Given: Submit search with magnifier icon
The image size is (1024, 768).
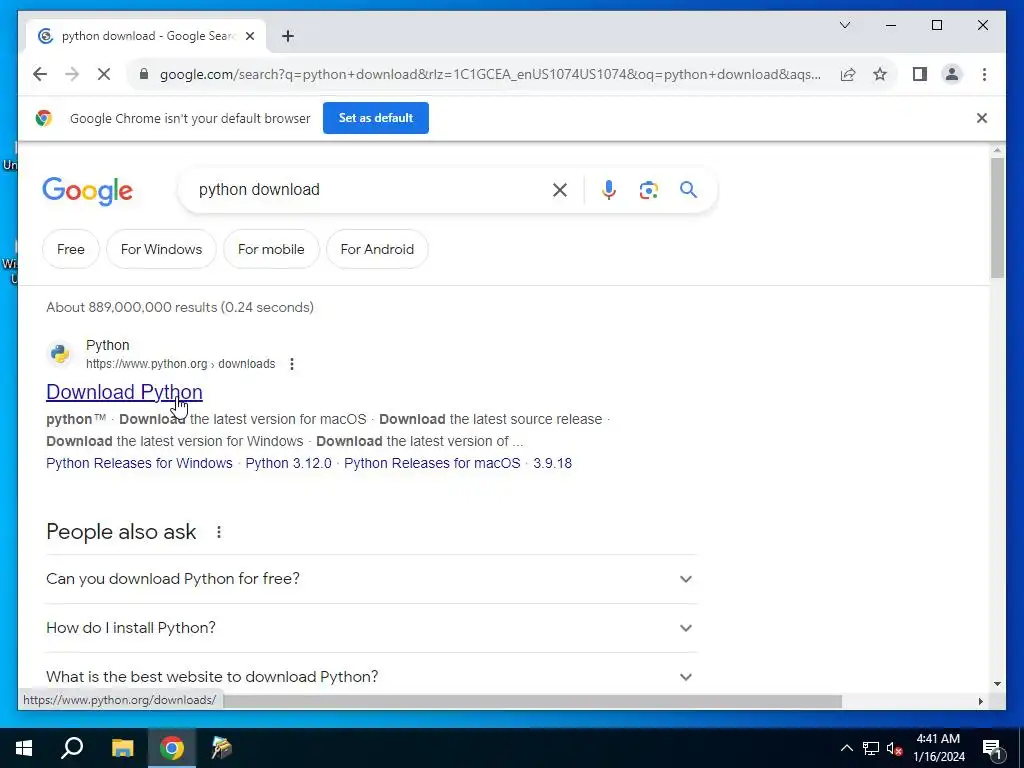Looking at the screenshot, I should pos(688,190).
